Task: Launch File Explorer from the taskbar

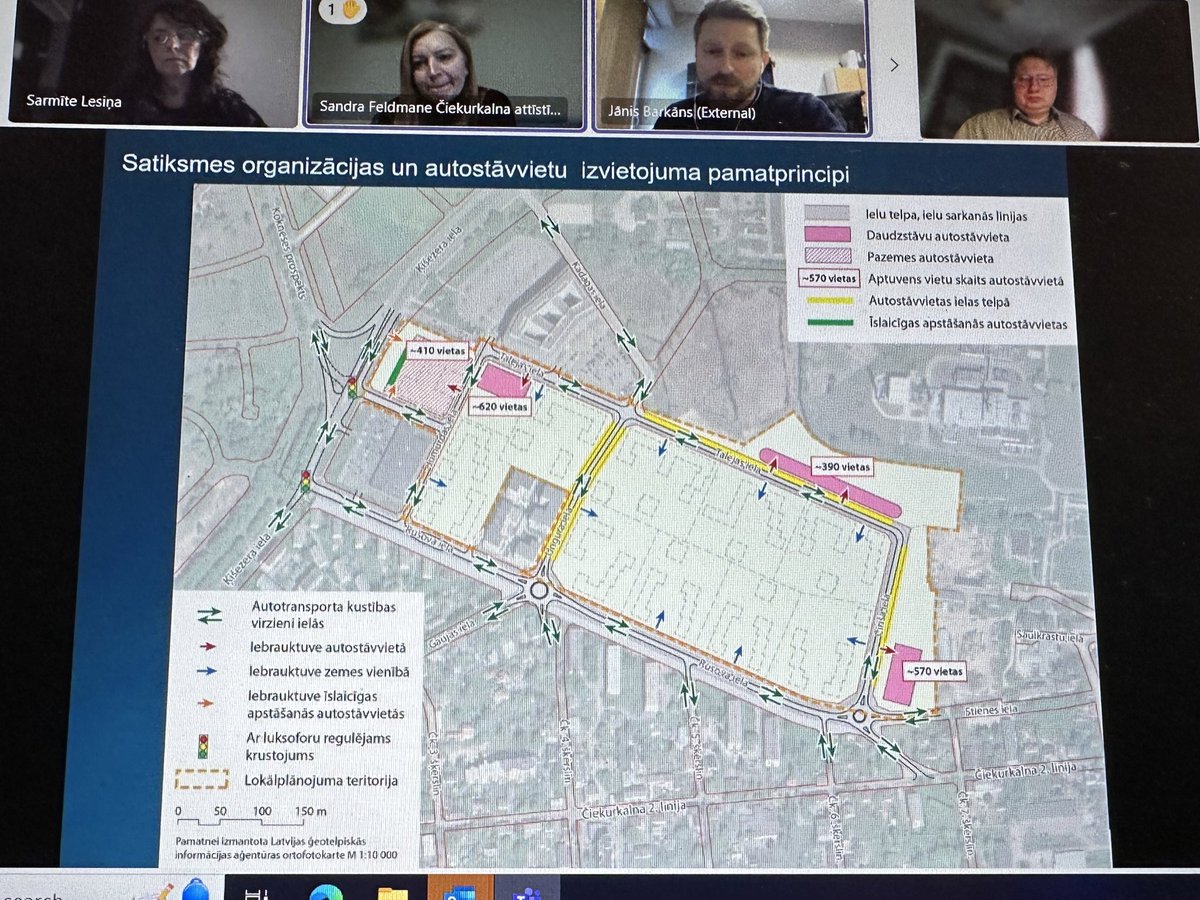Action: (x=392, y=891)
